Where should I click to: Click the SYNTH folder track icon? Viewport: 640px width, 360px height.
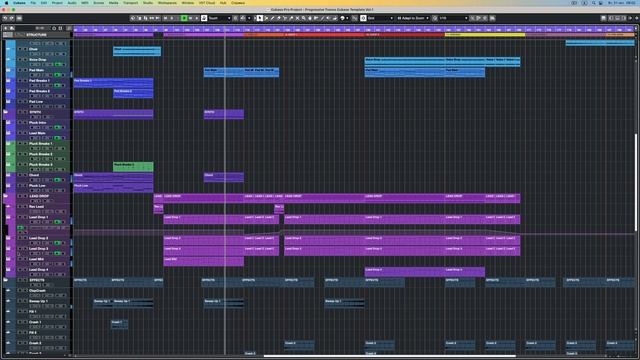tap(6, 112)
